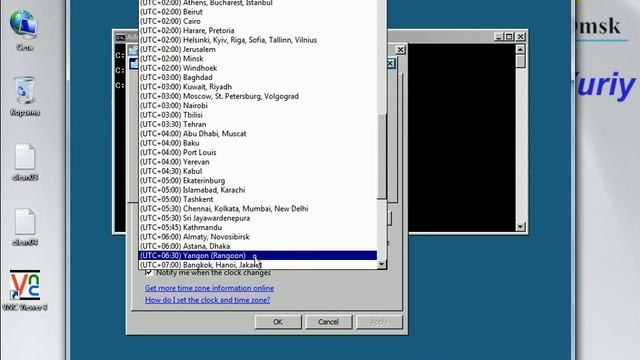Screen dimensions: 640x360
Task: Select (UTC+05:00) Ekaterinburg
Action: point(258,180)
